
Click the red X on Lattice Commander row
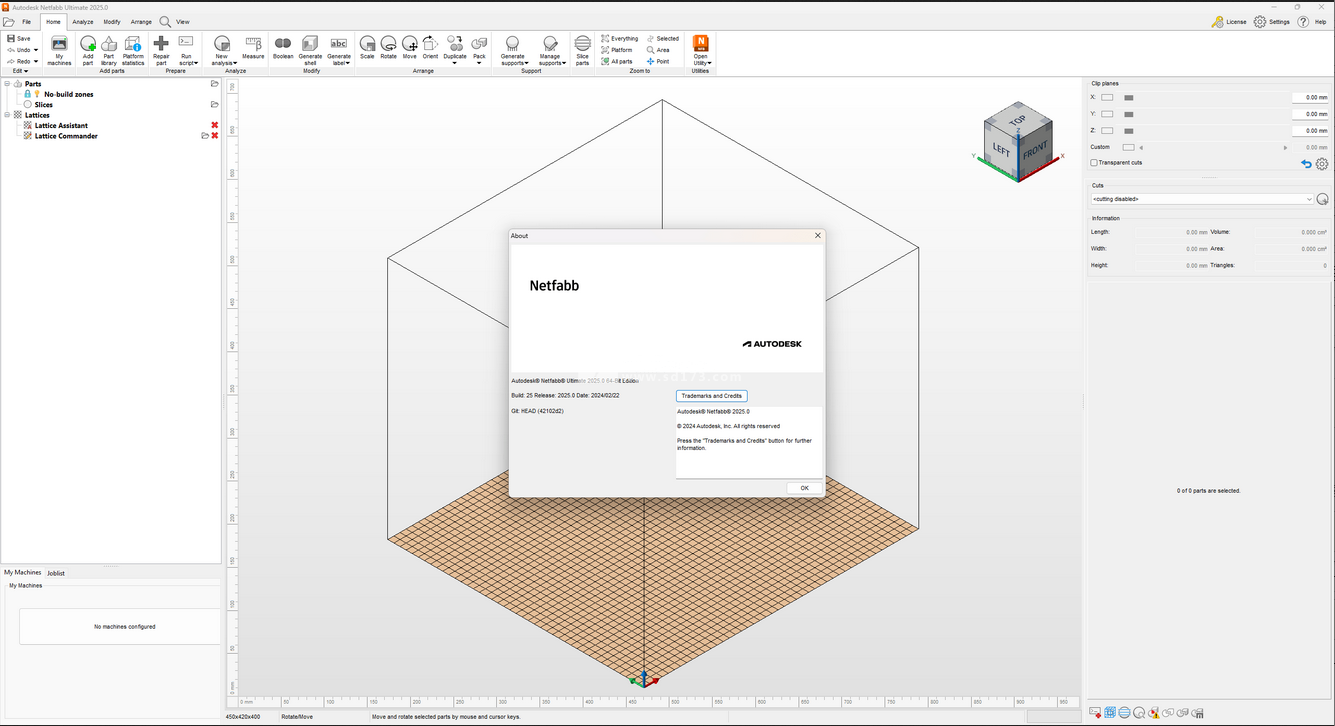(x=214, y=136)
